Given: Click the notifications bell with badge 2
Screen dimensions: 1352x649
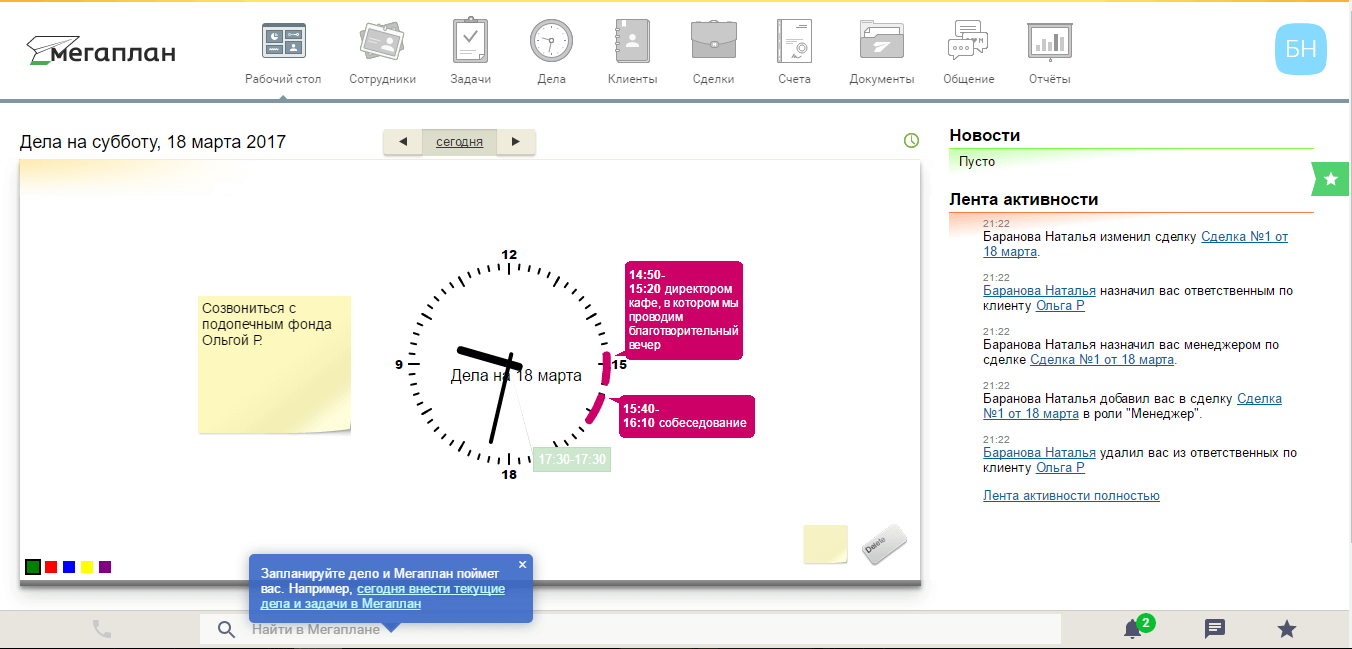Looking at the screenshot, I should [1133, 629].
